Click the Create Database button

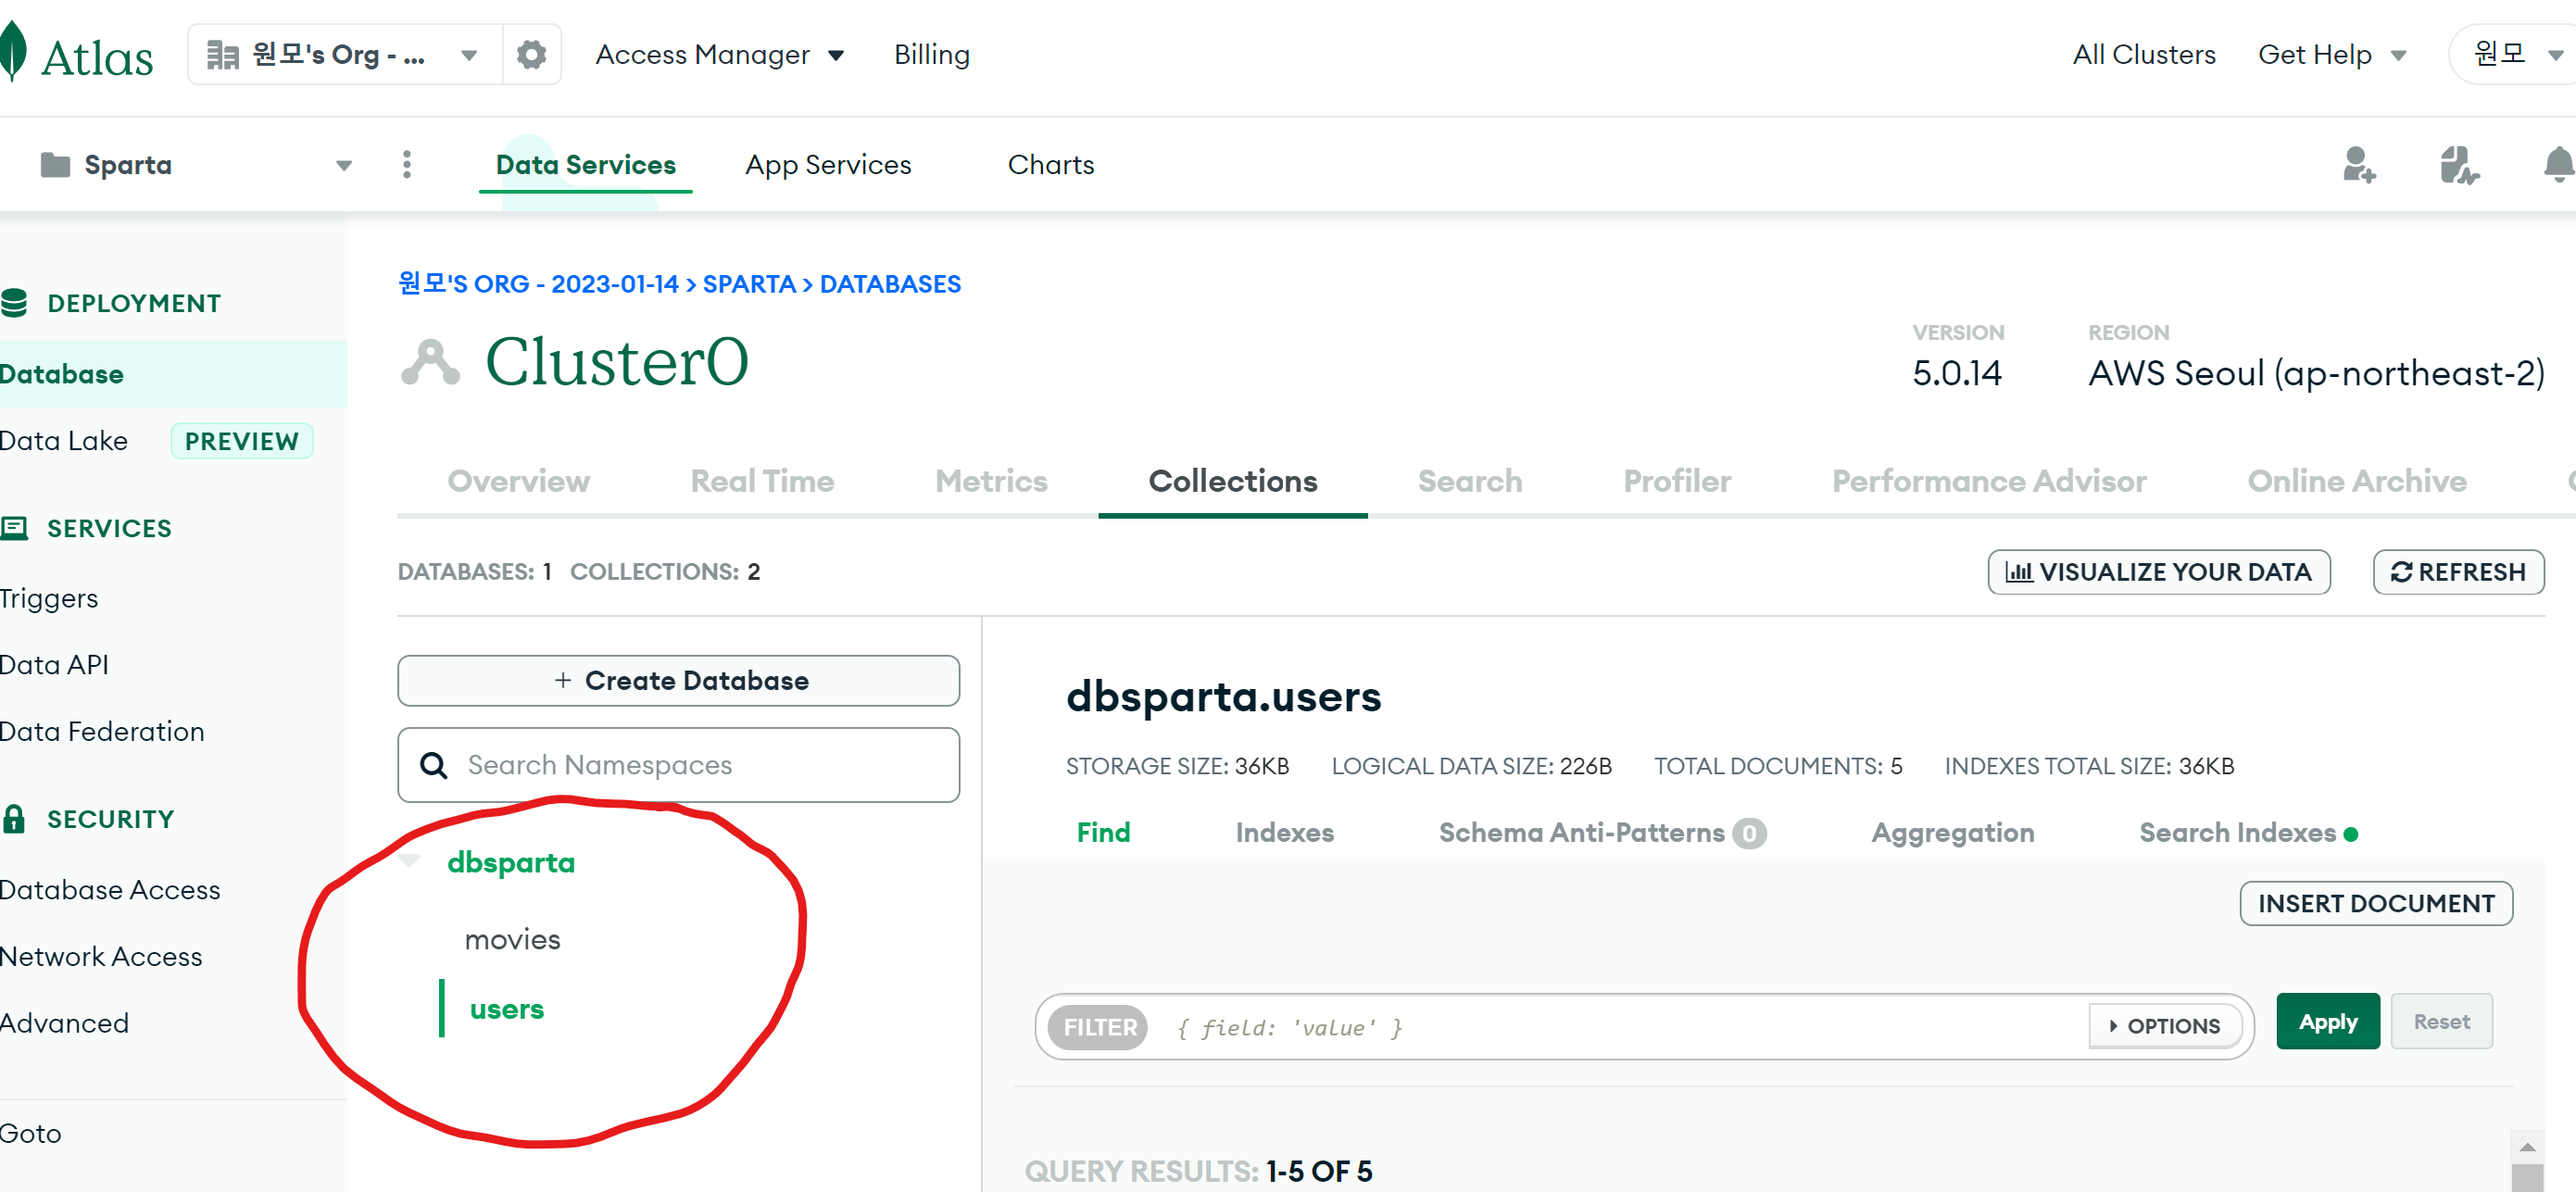click(x=678, y=680)
